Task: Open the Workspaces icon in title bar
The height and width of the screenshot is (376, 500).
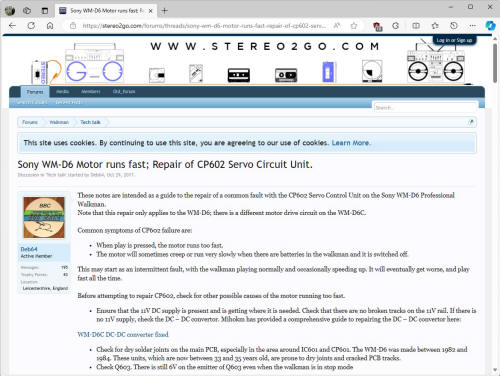Action: tap(27, 11)
